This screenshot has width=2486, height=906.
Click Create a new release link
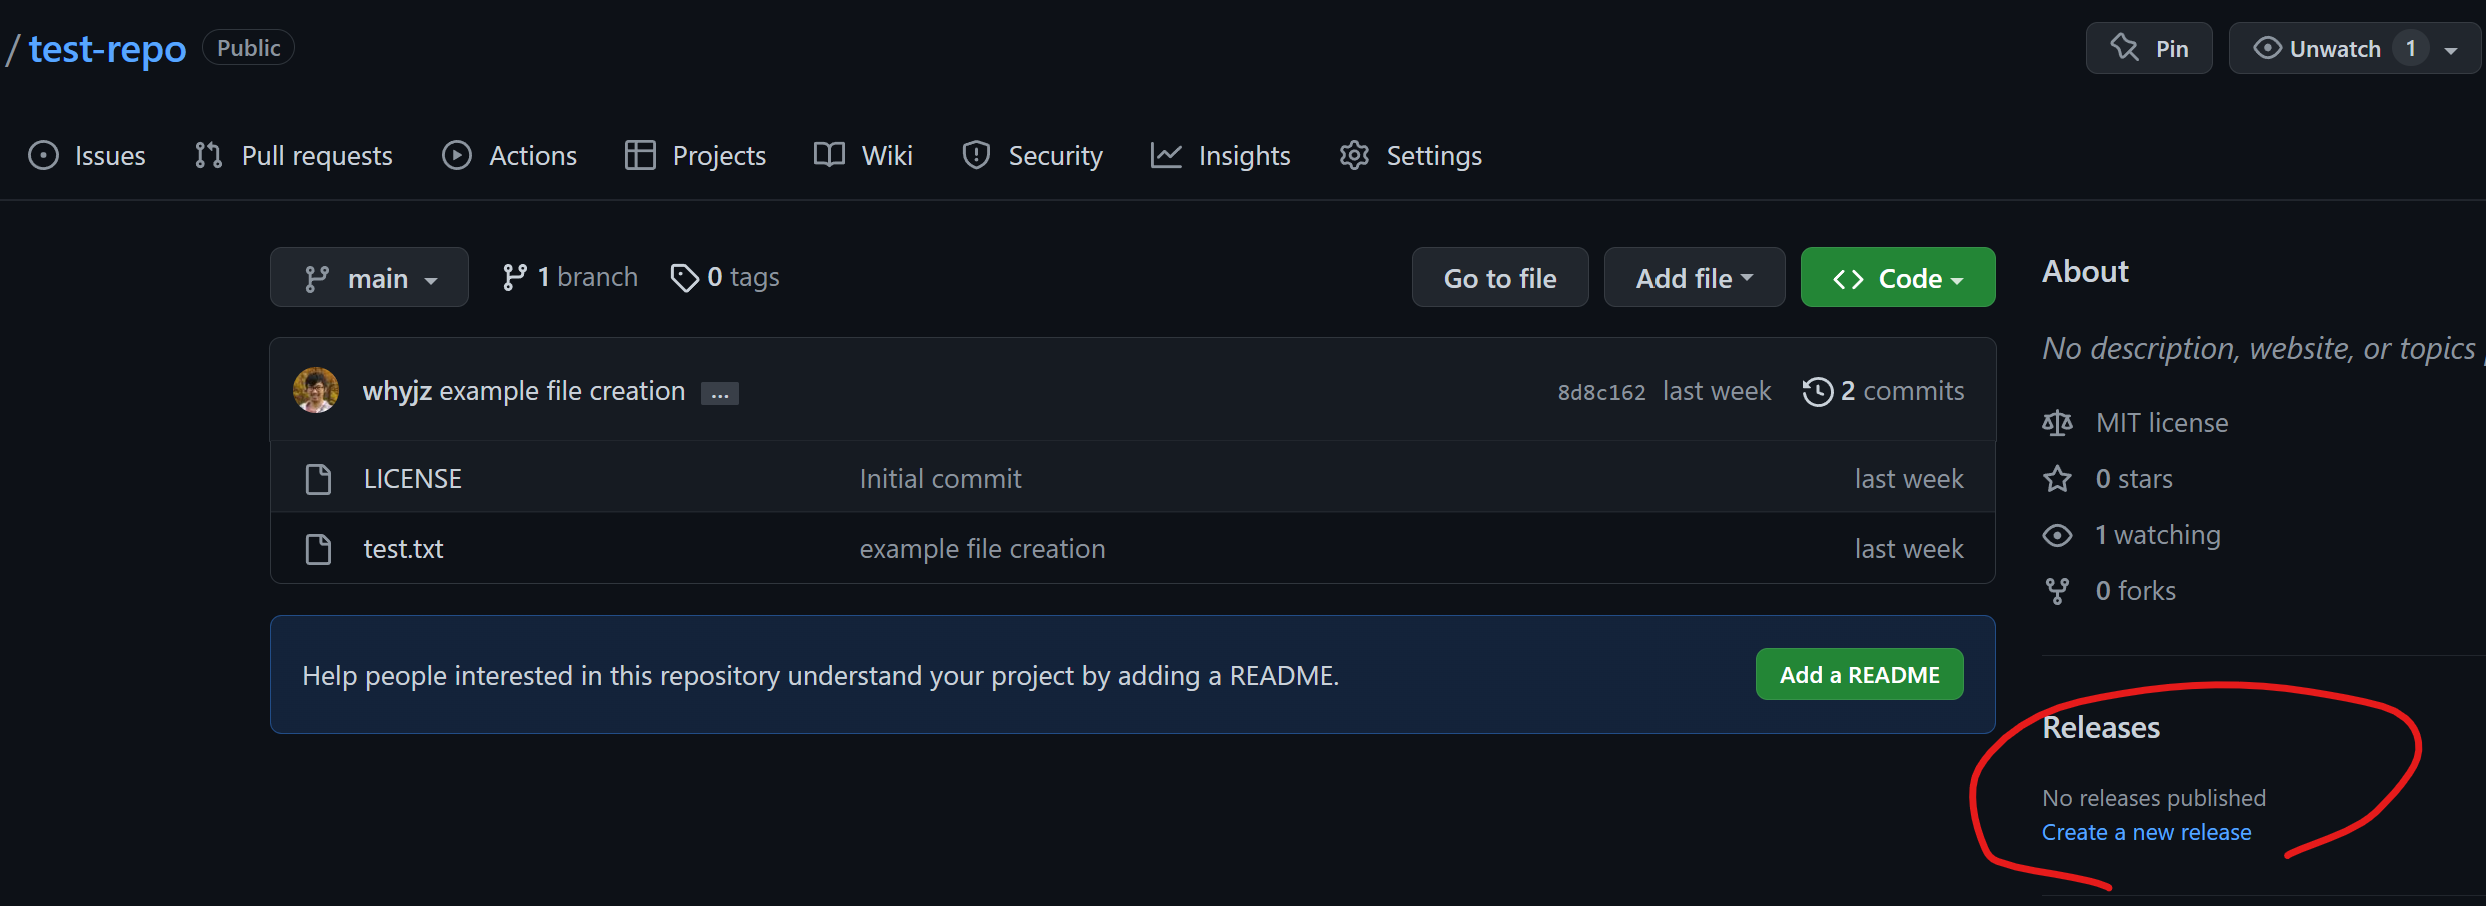[2146, 832]
